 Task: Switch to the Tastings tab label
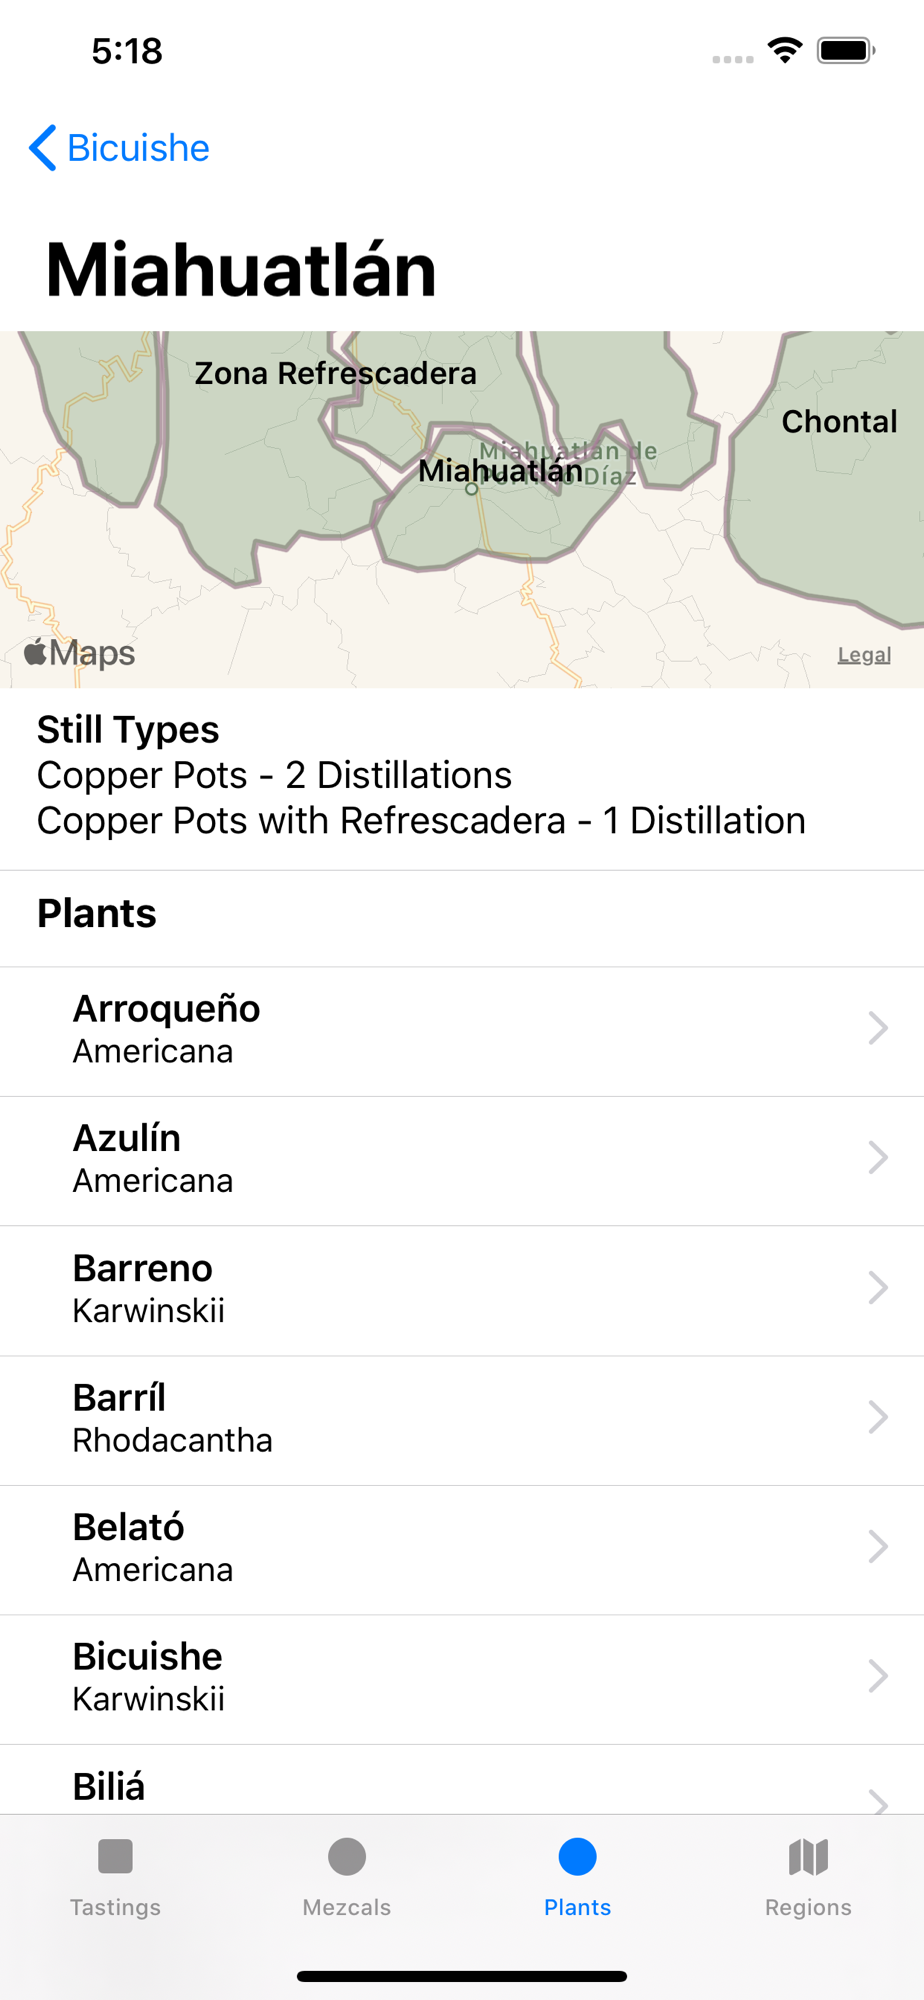pyautogui.click(x=115, y=1907)
